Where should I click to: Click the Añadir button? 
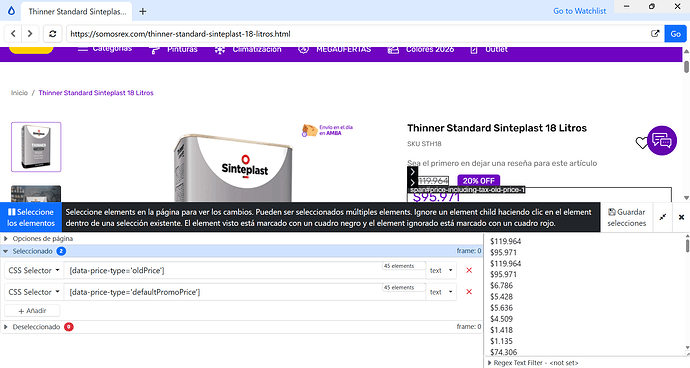pyautogui.click(x=32, y=311)
